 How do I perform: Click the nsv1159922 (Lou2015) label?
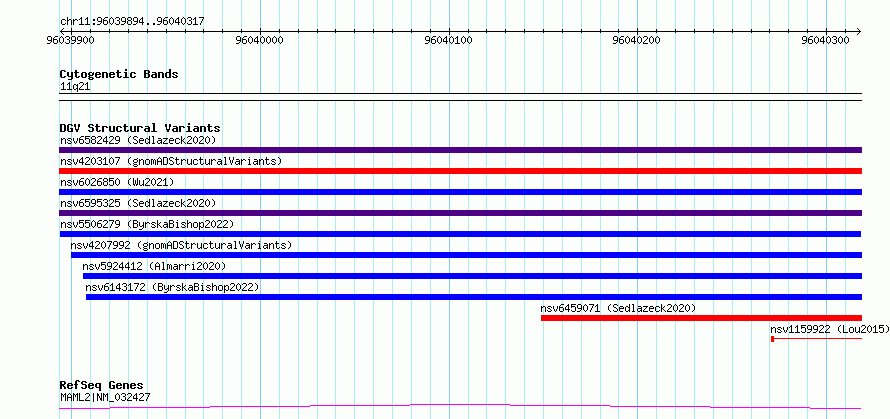(830, 329)
